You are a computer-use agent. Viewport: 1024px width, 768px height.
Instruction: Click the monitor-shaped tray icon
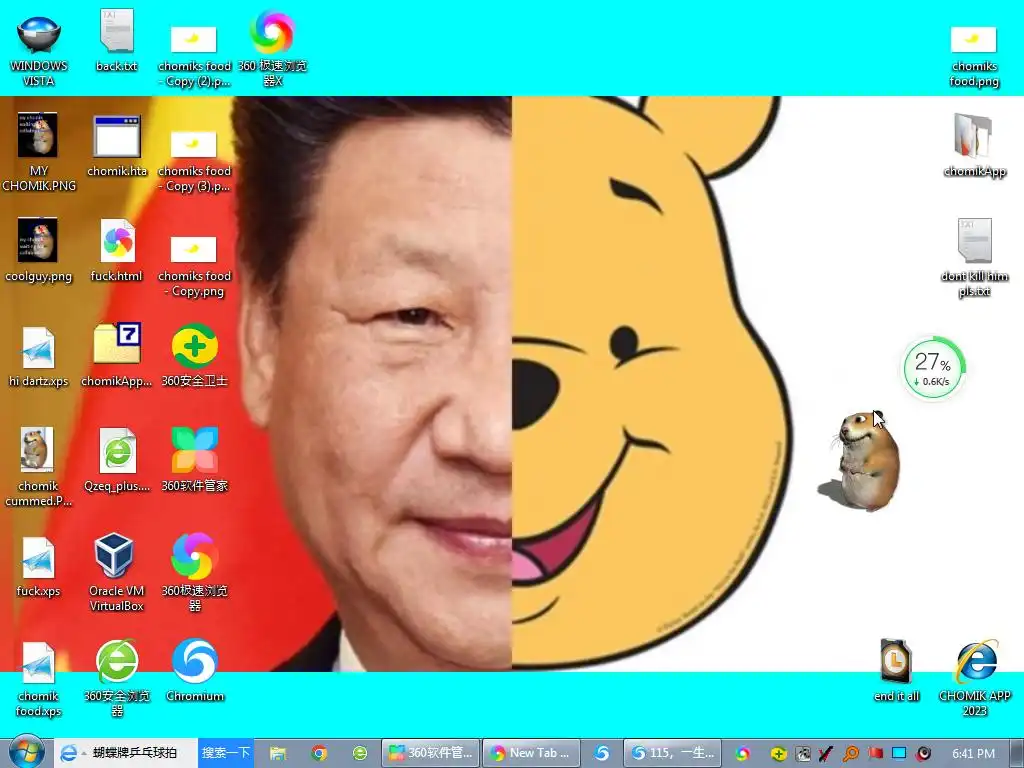pyautogui.click(x=899, y=753)
